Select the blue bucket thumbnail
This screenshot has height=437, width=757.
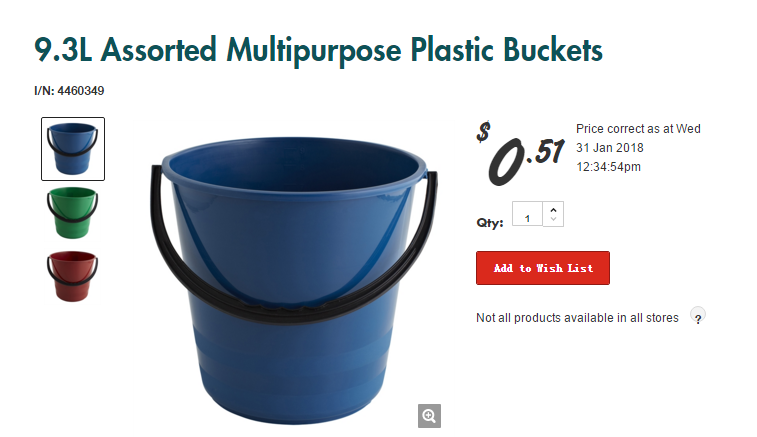73,149
